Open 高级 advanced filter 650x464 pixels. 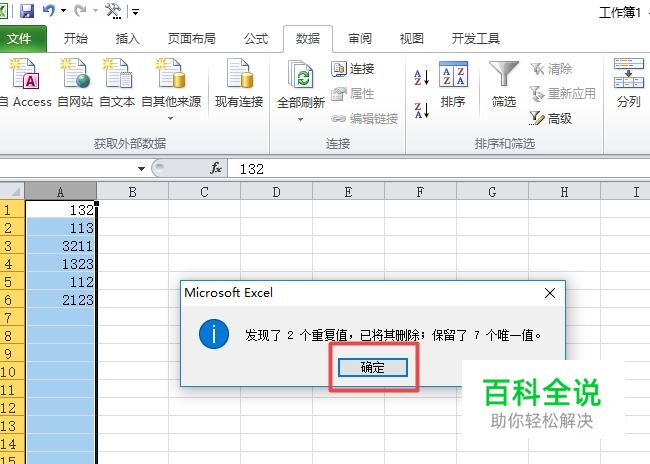551,119
